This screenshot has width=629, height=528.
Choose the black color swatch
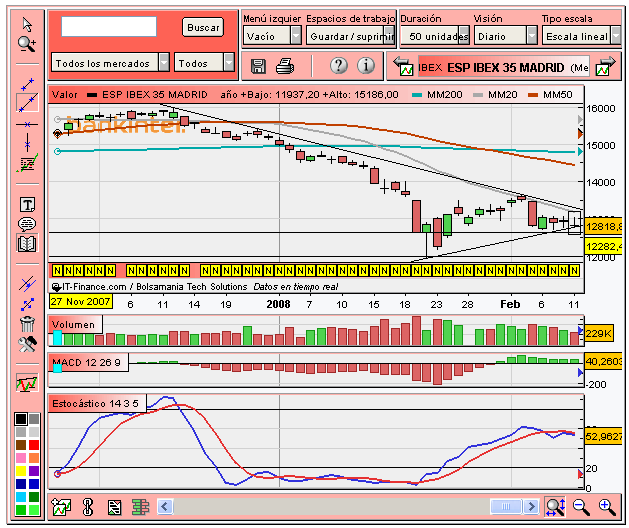point(21,419)
